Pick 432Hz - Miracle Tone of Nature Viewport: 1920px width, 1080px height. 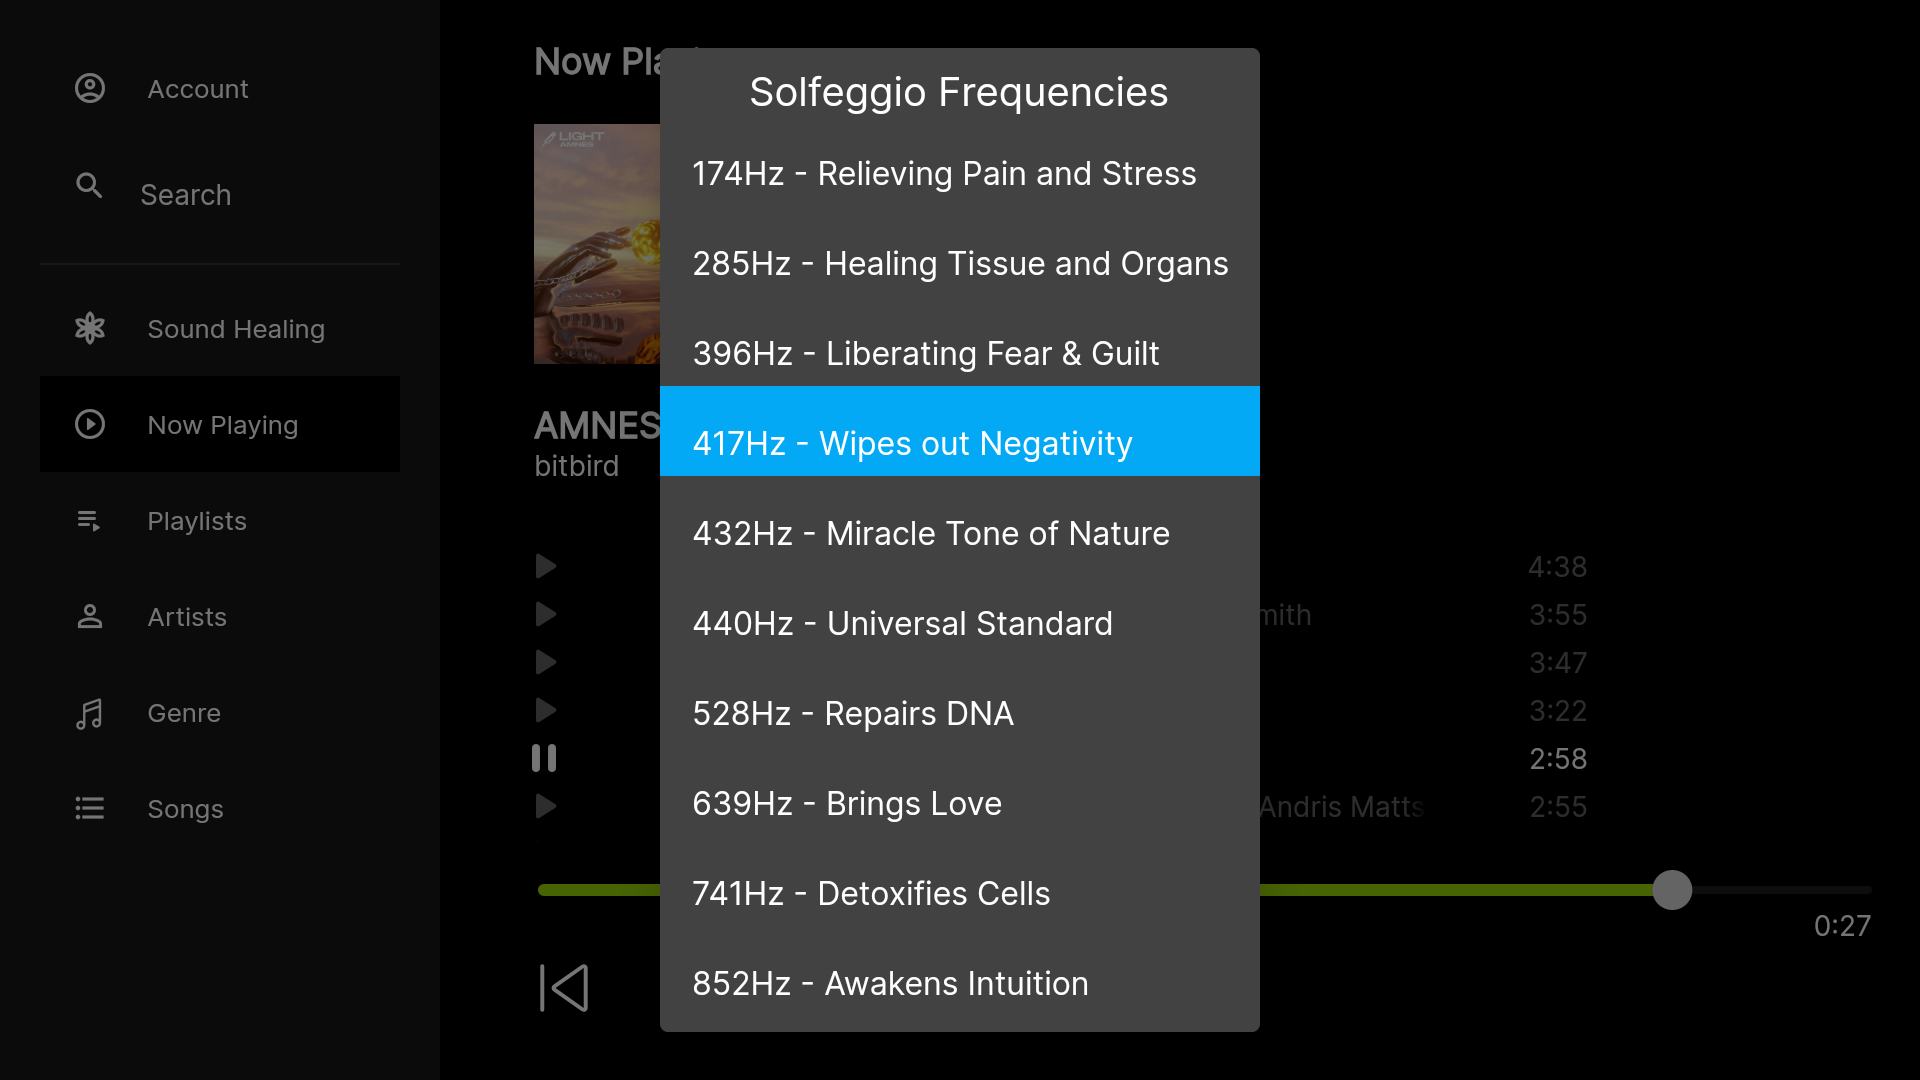(931, 533)
